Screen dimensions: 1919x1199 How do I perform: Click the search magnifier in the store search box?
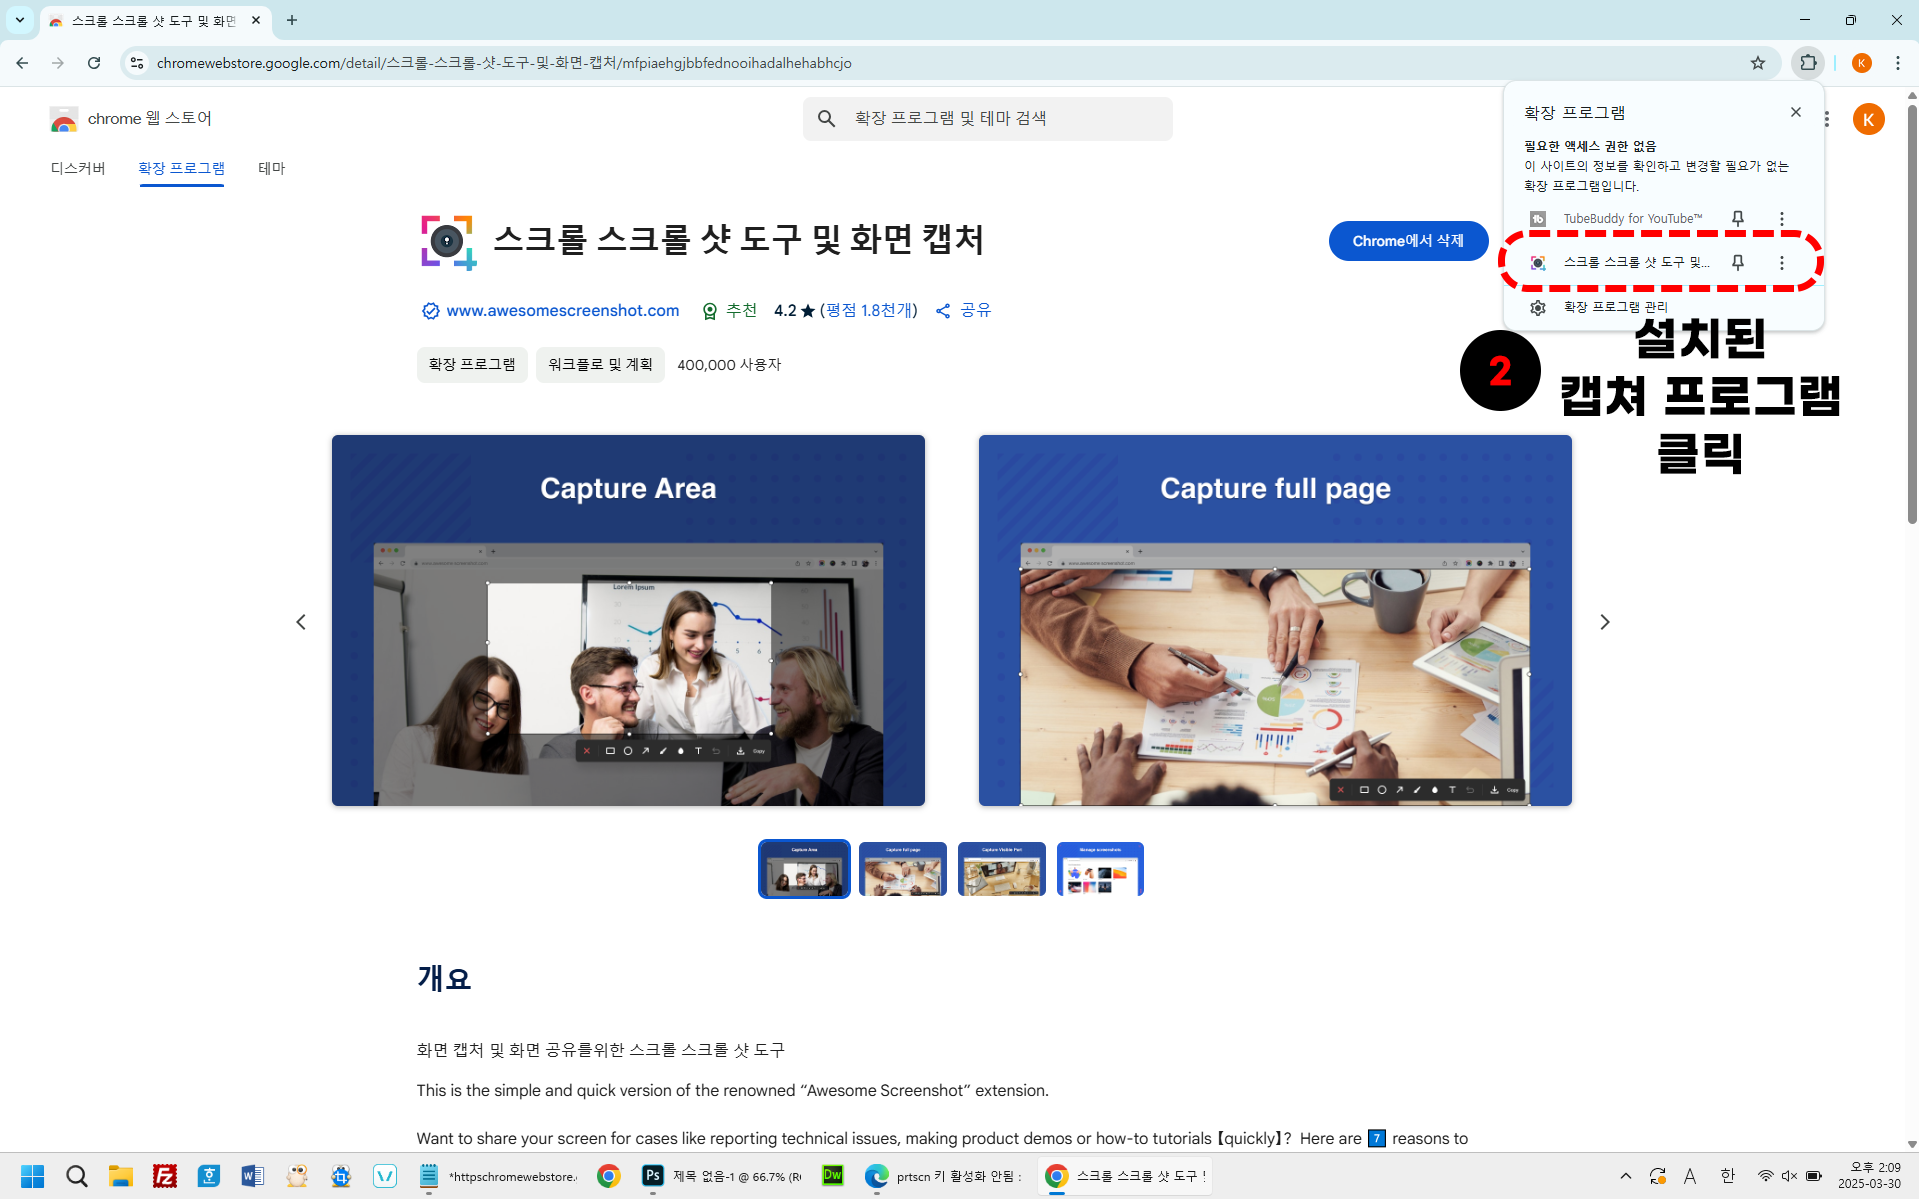[x=826, y=119]
